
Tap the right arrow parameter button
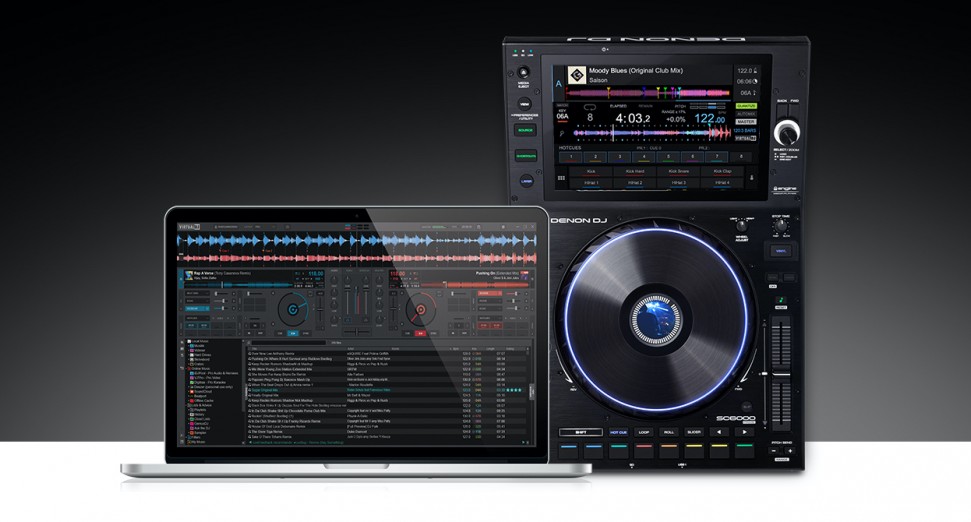[744, 432]
